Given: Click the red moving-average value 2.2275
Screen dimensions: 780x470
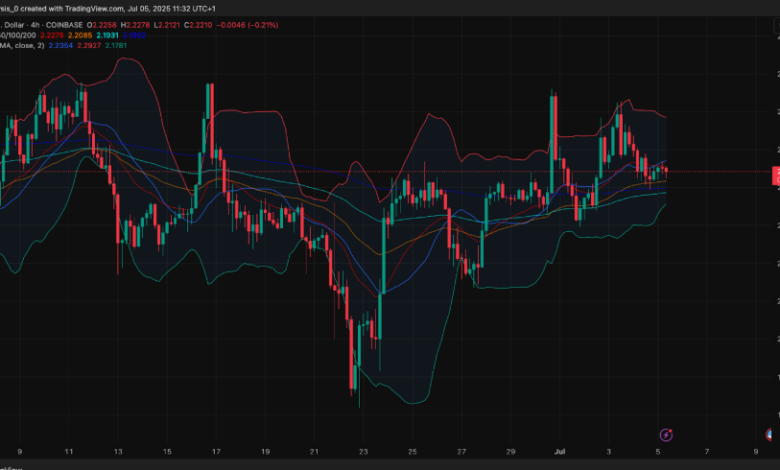Looking at the screenshot, I should (52, 35).
